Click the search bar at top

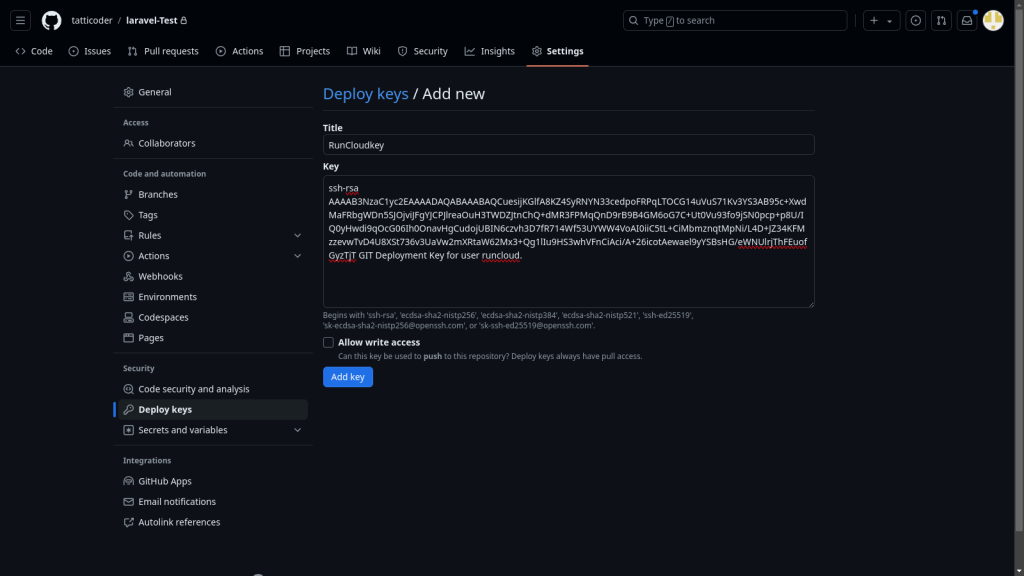(x=735, y=20)
